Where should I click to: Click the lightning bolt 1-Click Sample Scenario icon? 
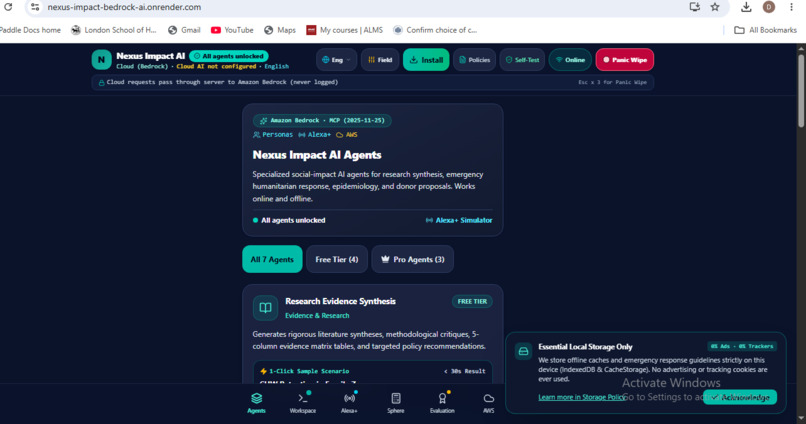click(x=264, y=371)
